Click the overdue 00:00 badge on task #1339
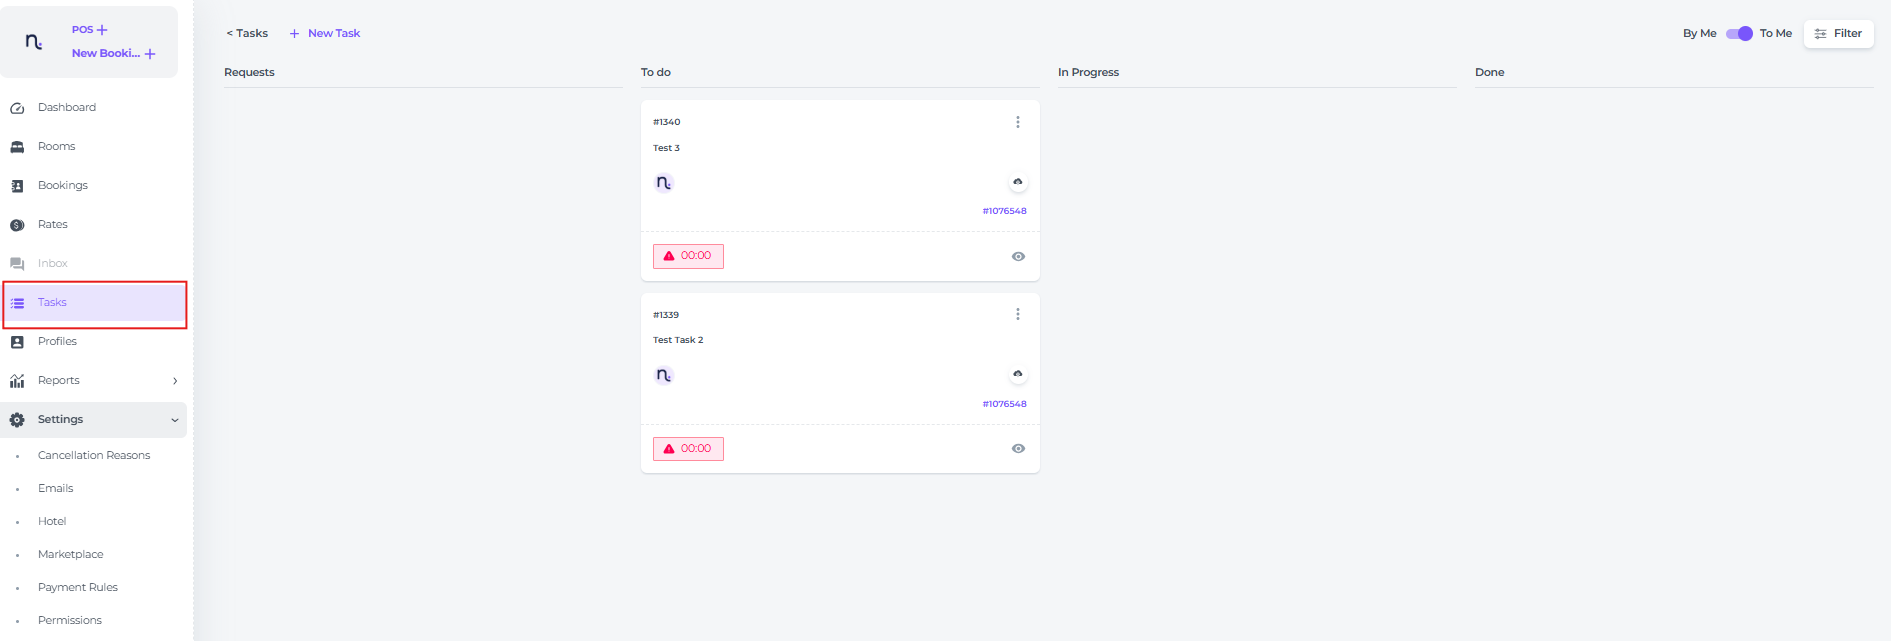The width and height of the screenshot is (1891, 641). click(688, 449)
